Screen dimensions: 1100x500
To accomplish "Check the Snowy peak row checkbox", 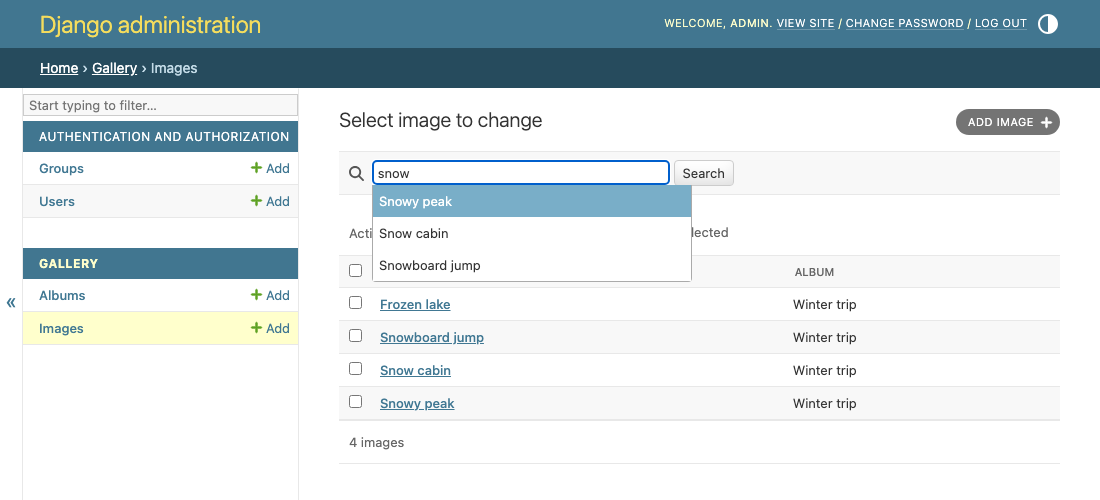I will point(356,402).
